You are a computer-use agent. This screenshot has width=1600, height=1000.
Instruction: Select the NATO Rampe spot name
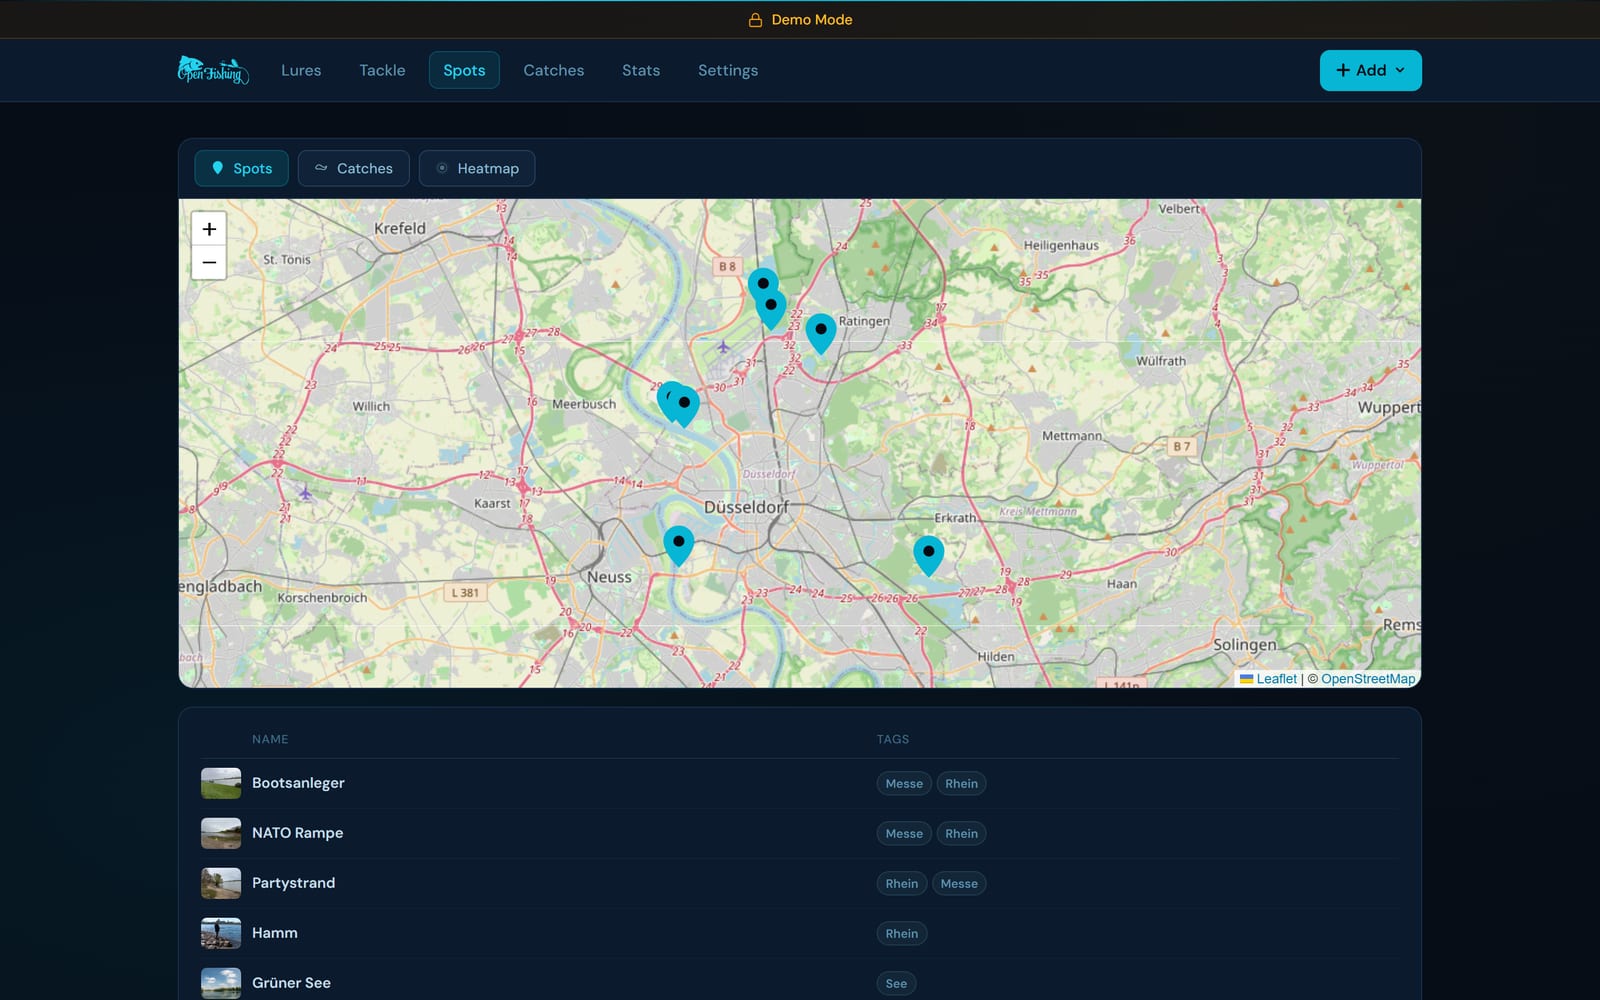[297, 833]
